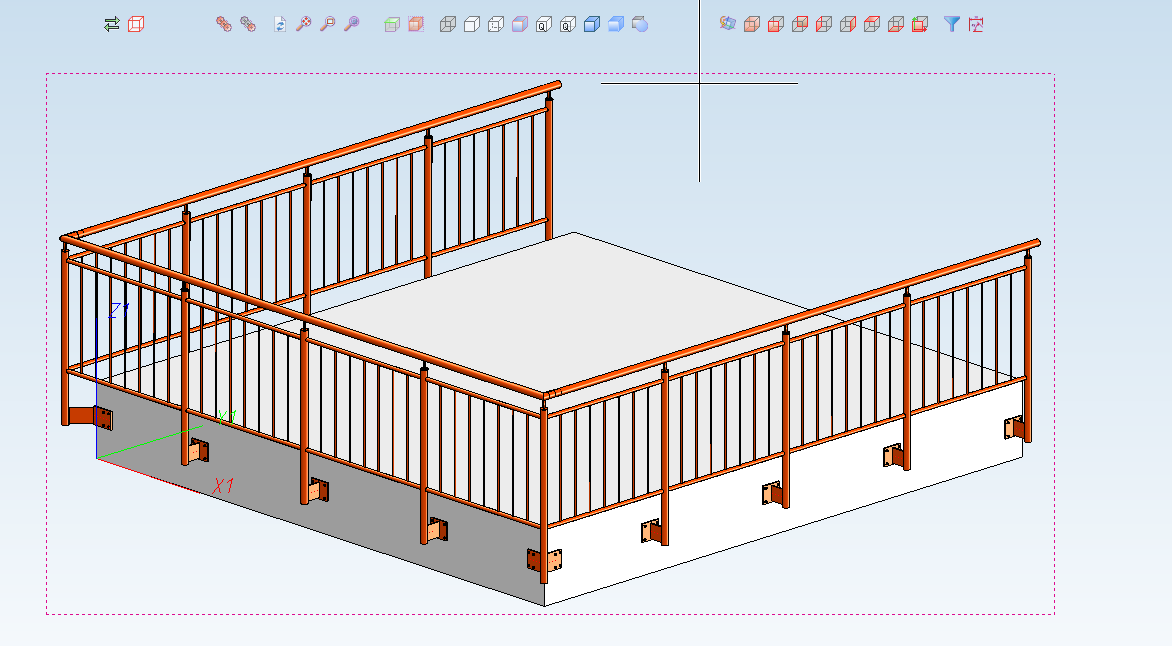Select the cube with red front face
The height and width of the screenshot is (646, 1172).
coord(776,24)
